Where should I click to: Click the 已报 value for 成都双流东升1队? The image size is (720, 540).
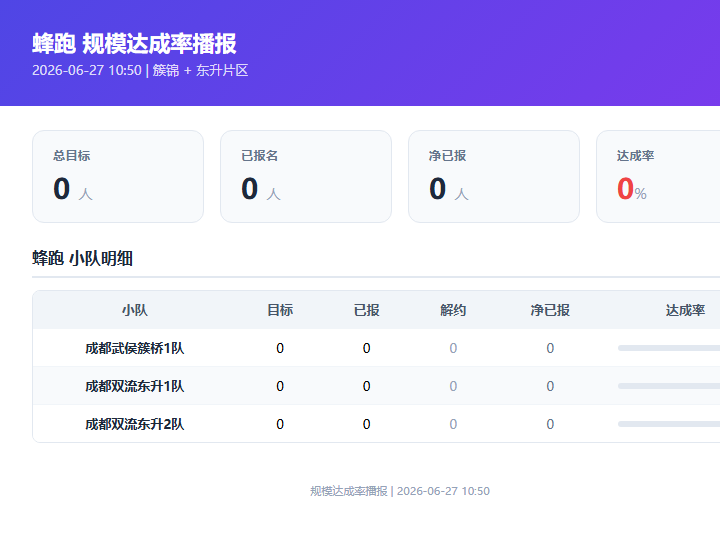click(x=366, y=386)
